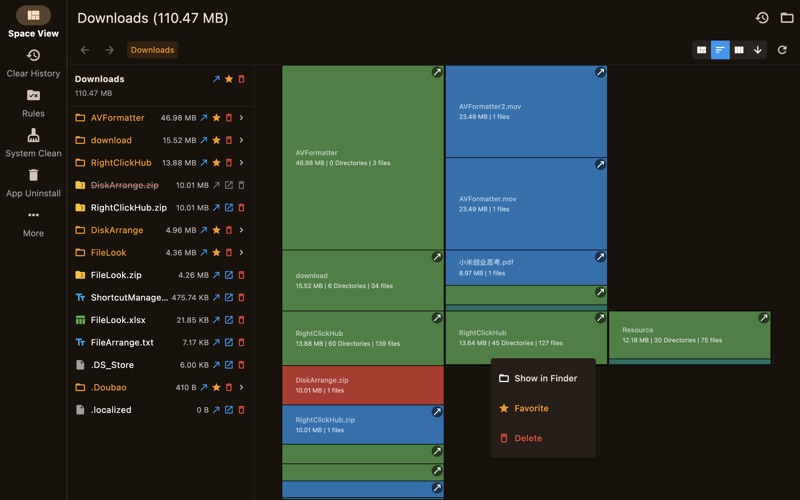This screenshot has height=500, width=800.
Task: Select the highlighted sorted-bars view button
Action: pyautogui.click(x=720, y=50)
